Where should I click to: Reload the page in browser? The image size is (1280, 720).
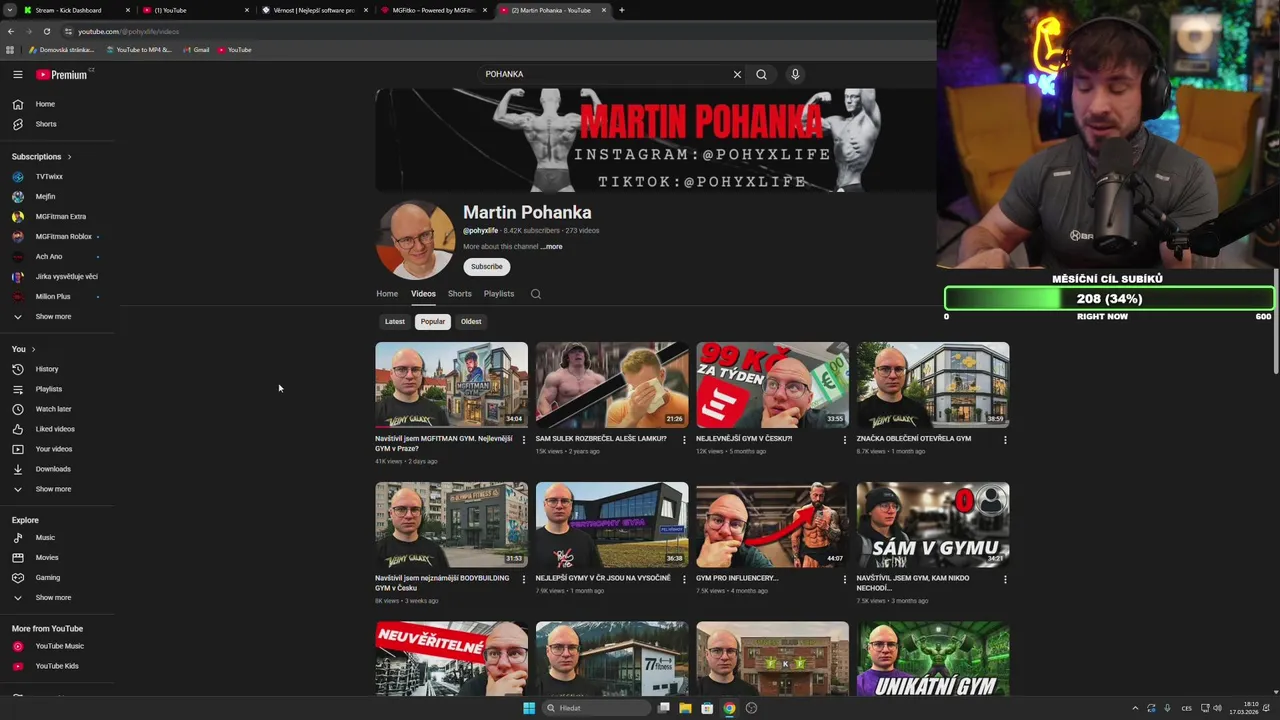[x=46, y=31]
